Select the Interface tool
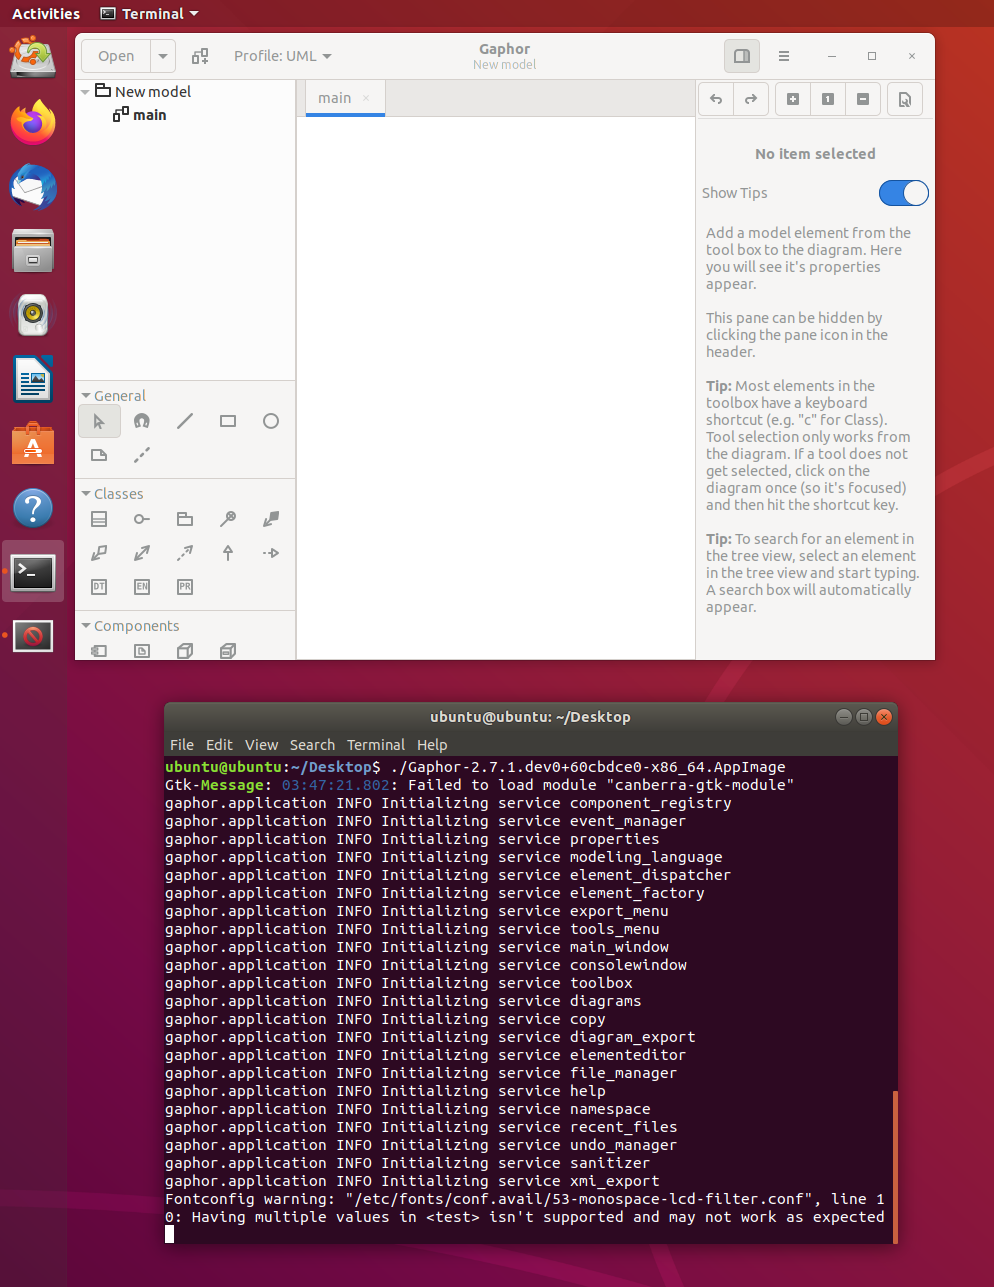Viewport: 994px width, 1287px height. (x=141, y=519)
